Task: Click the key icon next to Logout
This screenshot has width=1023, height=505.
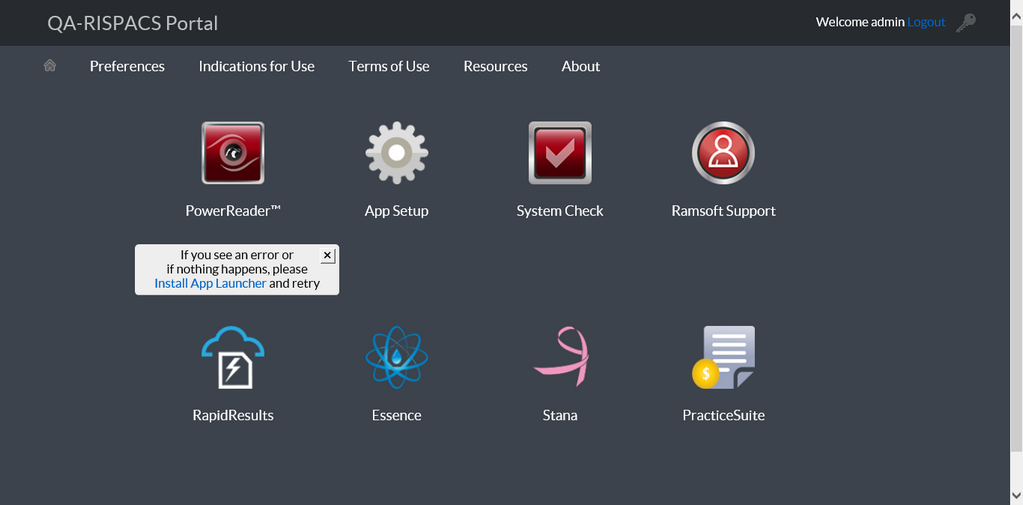Action: 966,22
